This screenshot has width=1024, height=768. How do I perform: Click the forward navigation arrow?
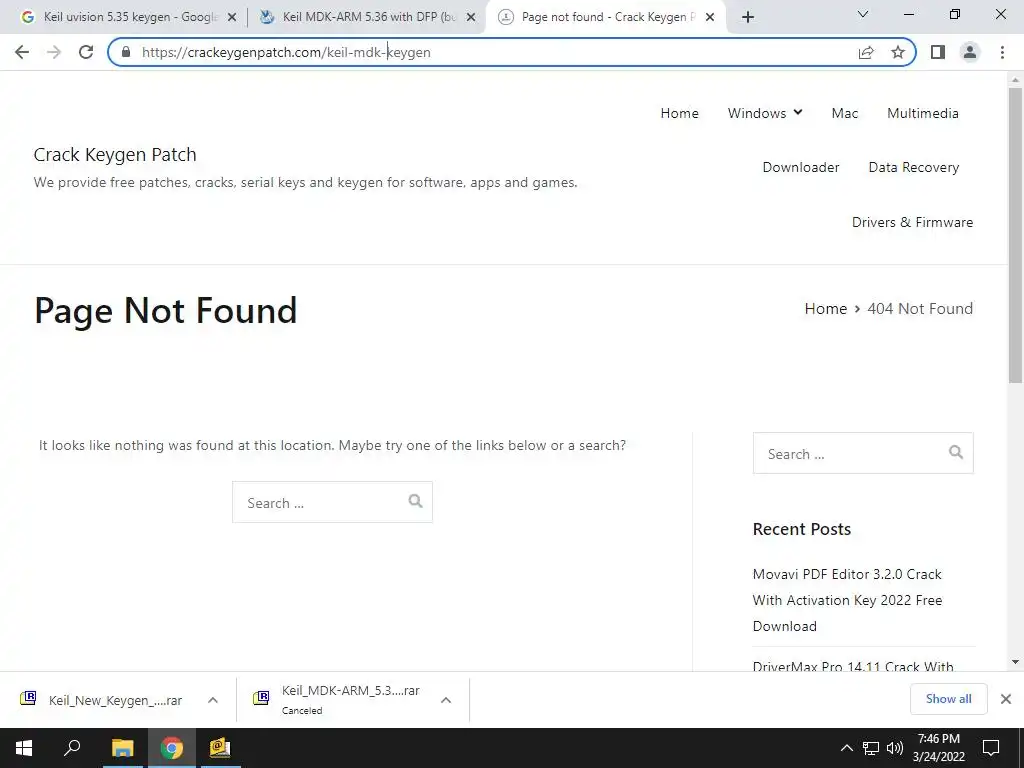[x=54, y=52]
